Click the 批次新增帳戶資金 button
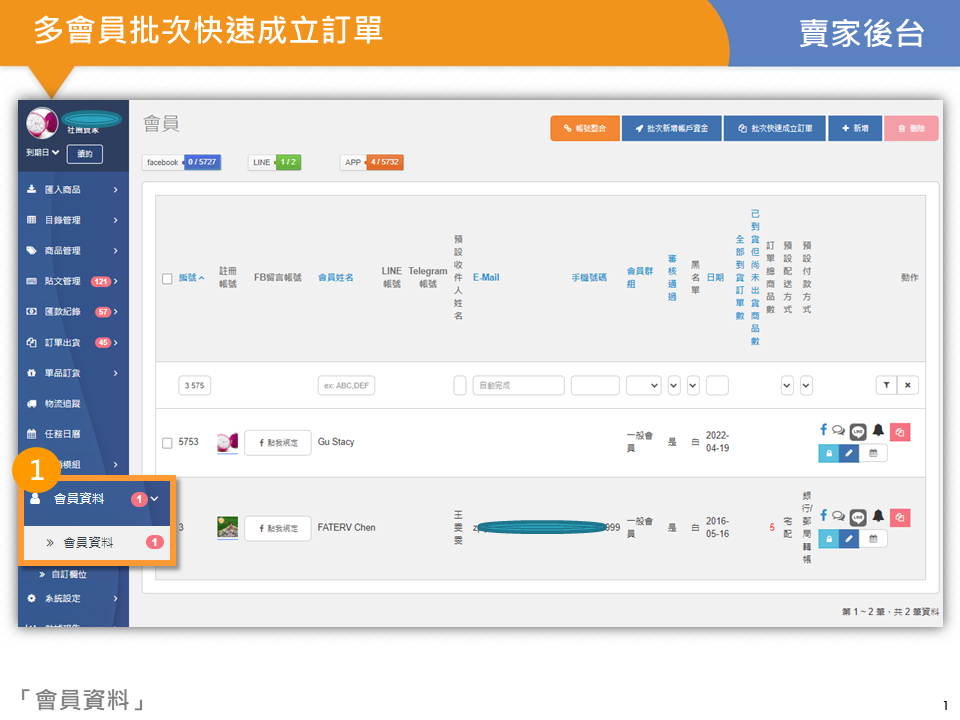960x720 pixels. [670, 128]
